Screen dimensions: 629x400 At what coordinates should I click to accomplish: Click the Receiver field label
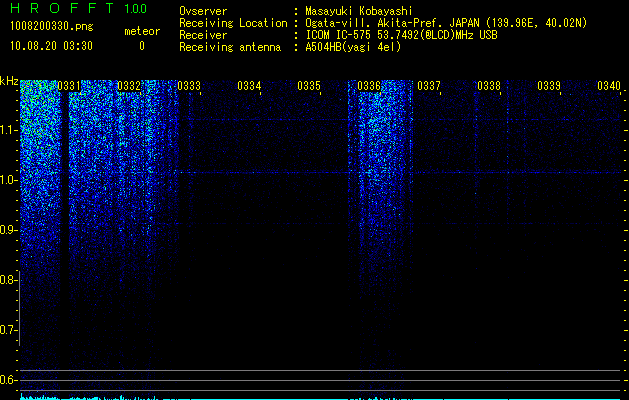tap(203, 35)
